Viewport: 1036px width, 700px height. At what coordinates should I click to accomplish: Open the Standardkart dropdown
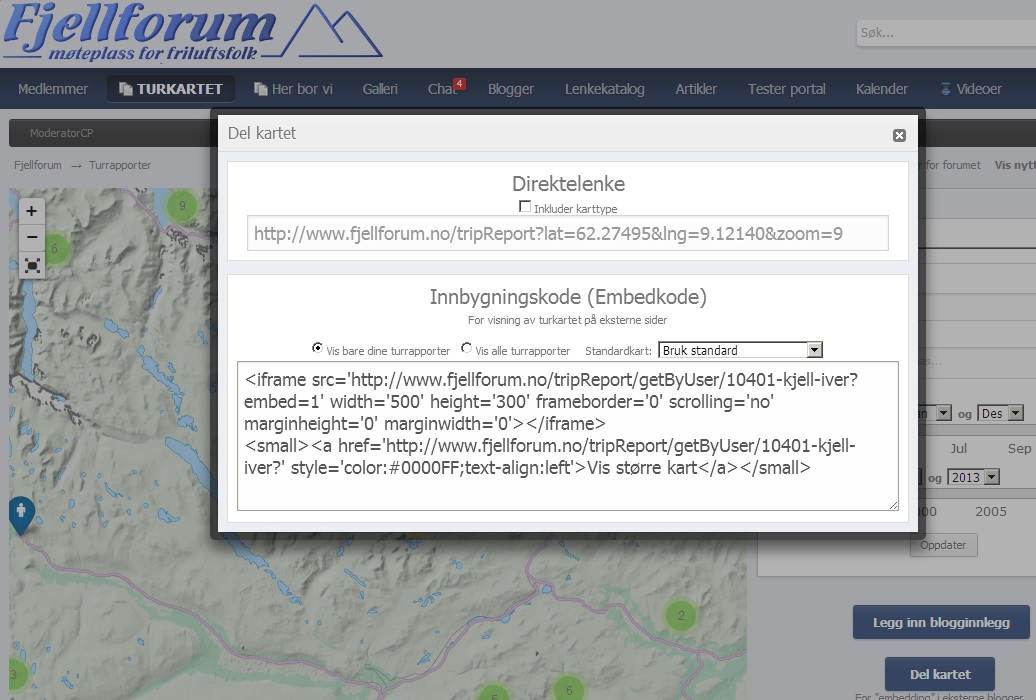pyautogui.click(x=740, y=350)
